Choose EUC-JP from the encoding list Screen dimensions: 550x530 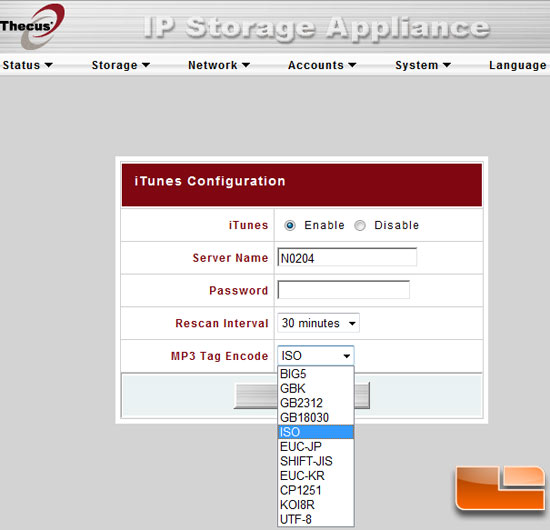click(315, 447)
